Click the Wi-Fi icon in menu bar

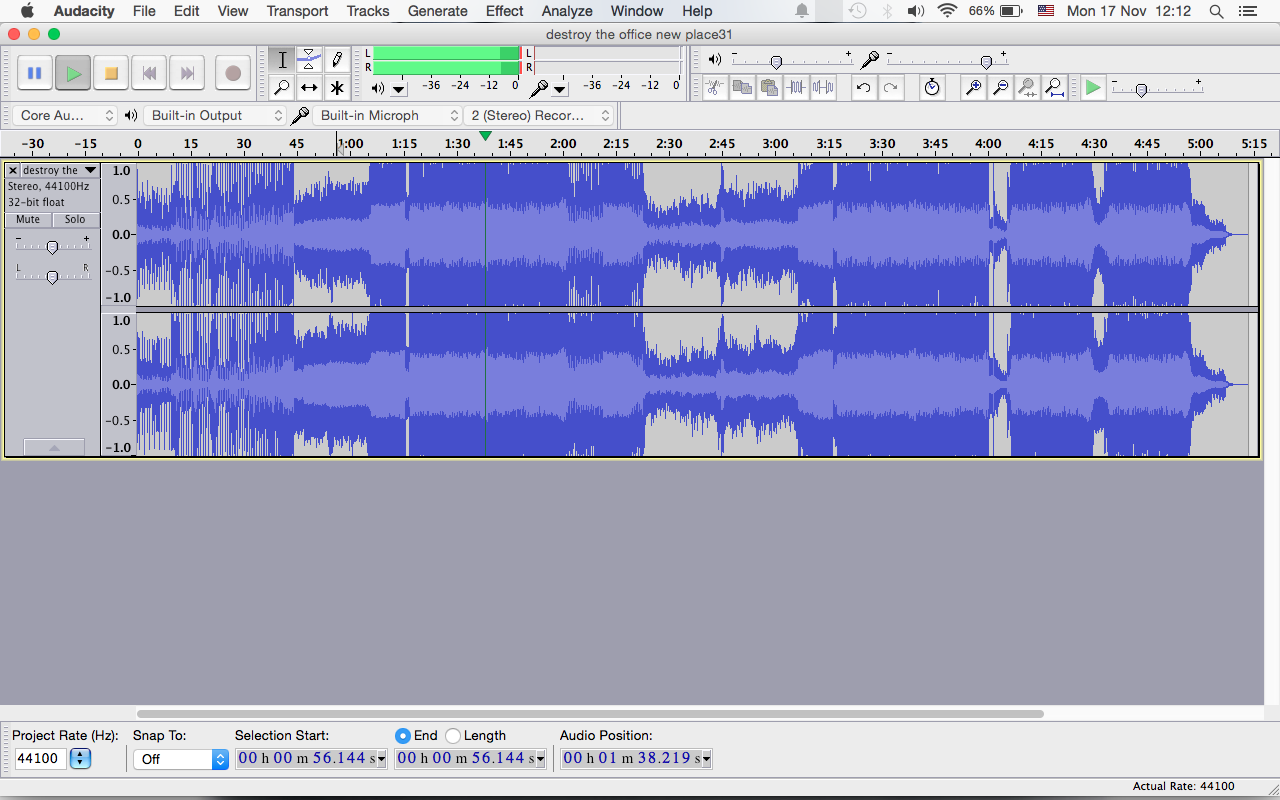[947, 11]
